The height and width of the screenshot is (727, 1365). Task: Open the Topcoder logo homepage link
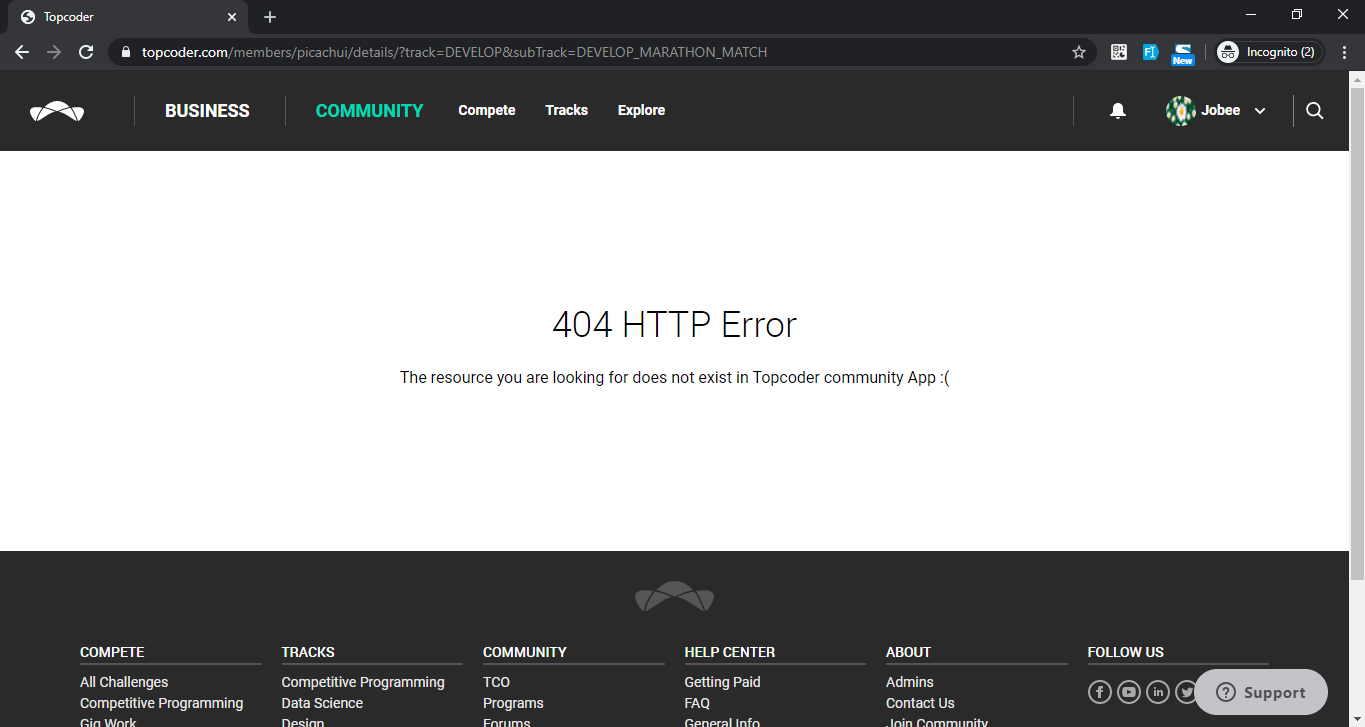pos(57,110)
